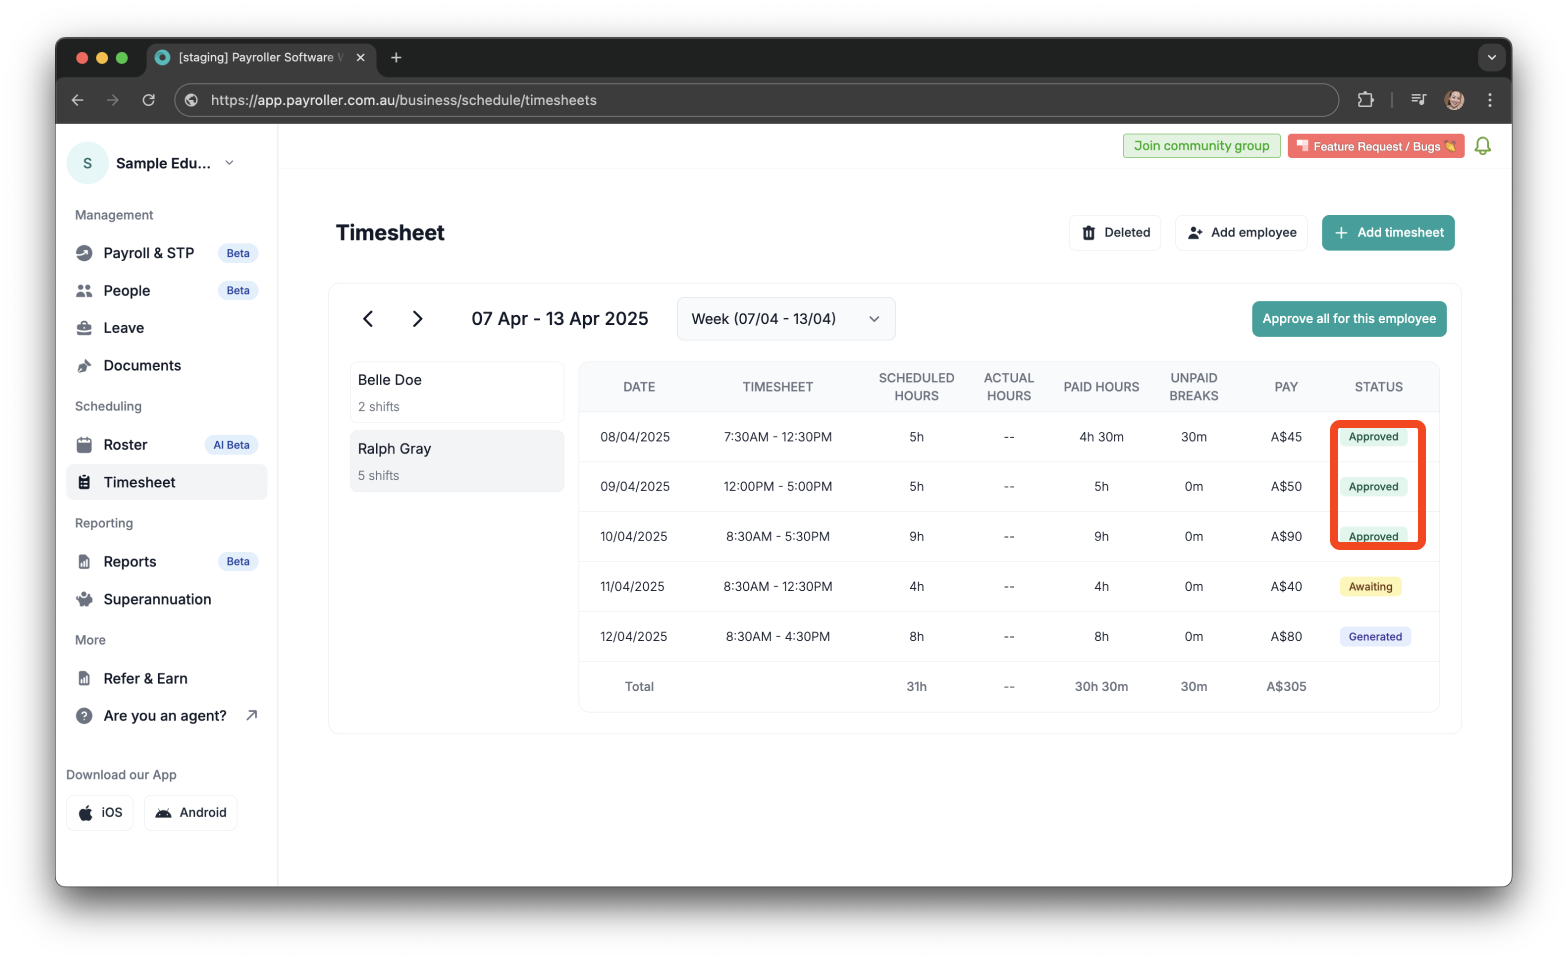Select the Payroller Software browser tab
The image size is (1568, 960).
[x=262, y=58]
